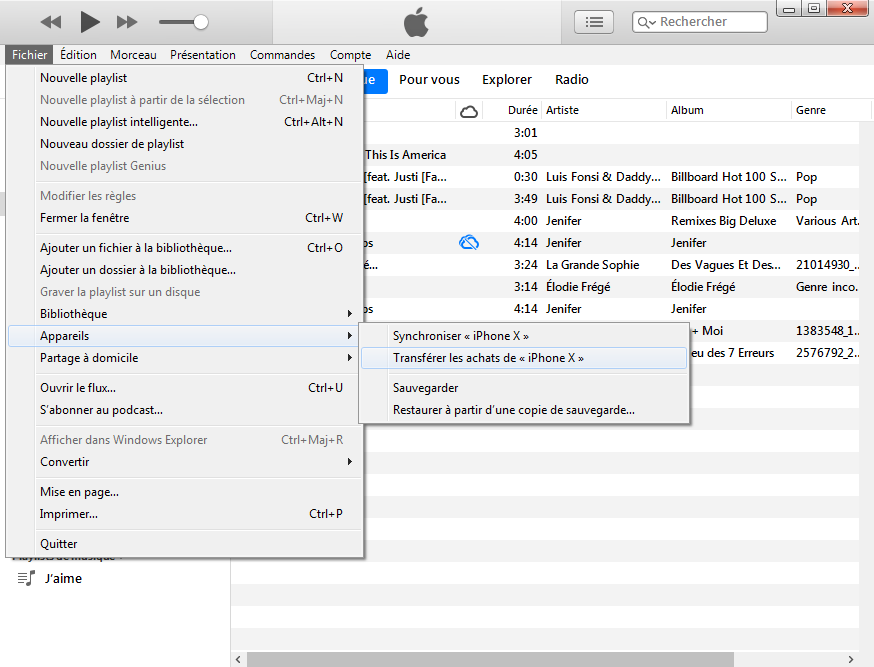Click the Play button
The width and height of the screenshot is (874, 667).
point(90,22)
